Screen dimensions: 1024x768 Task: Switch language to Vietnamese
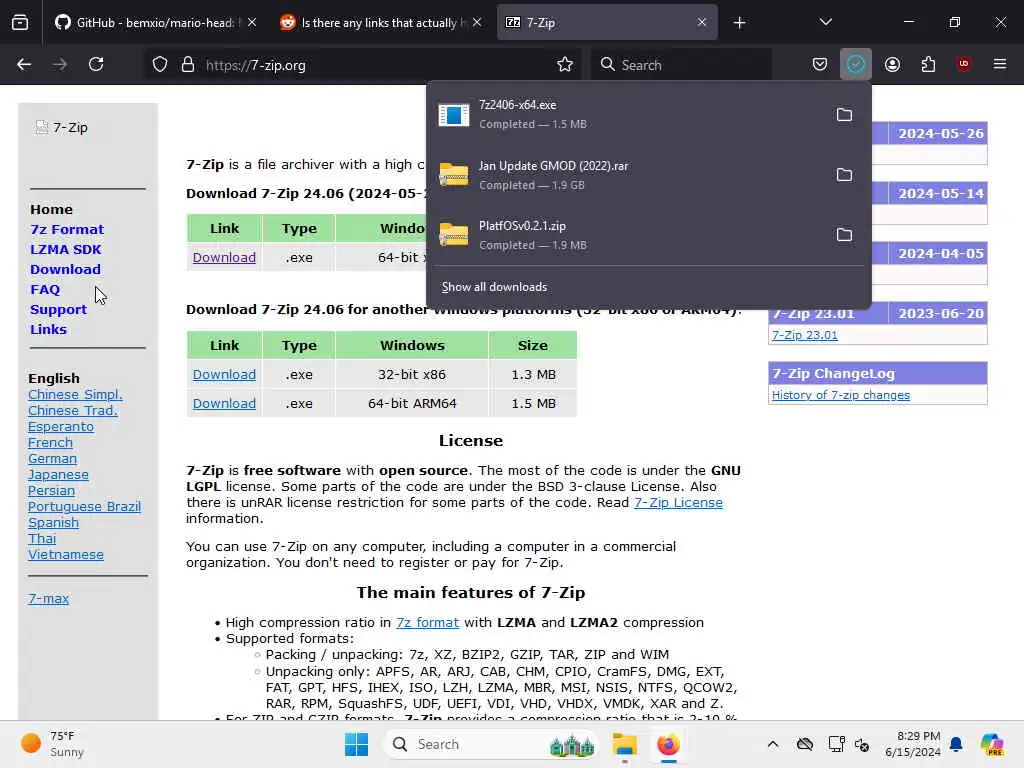(x=65, y=554)
